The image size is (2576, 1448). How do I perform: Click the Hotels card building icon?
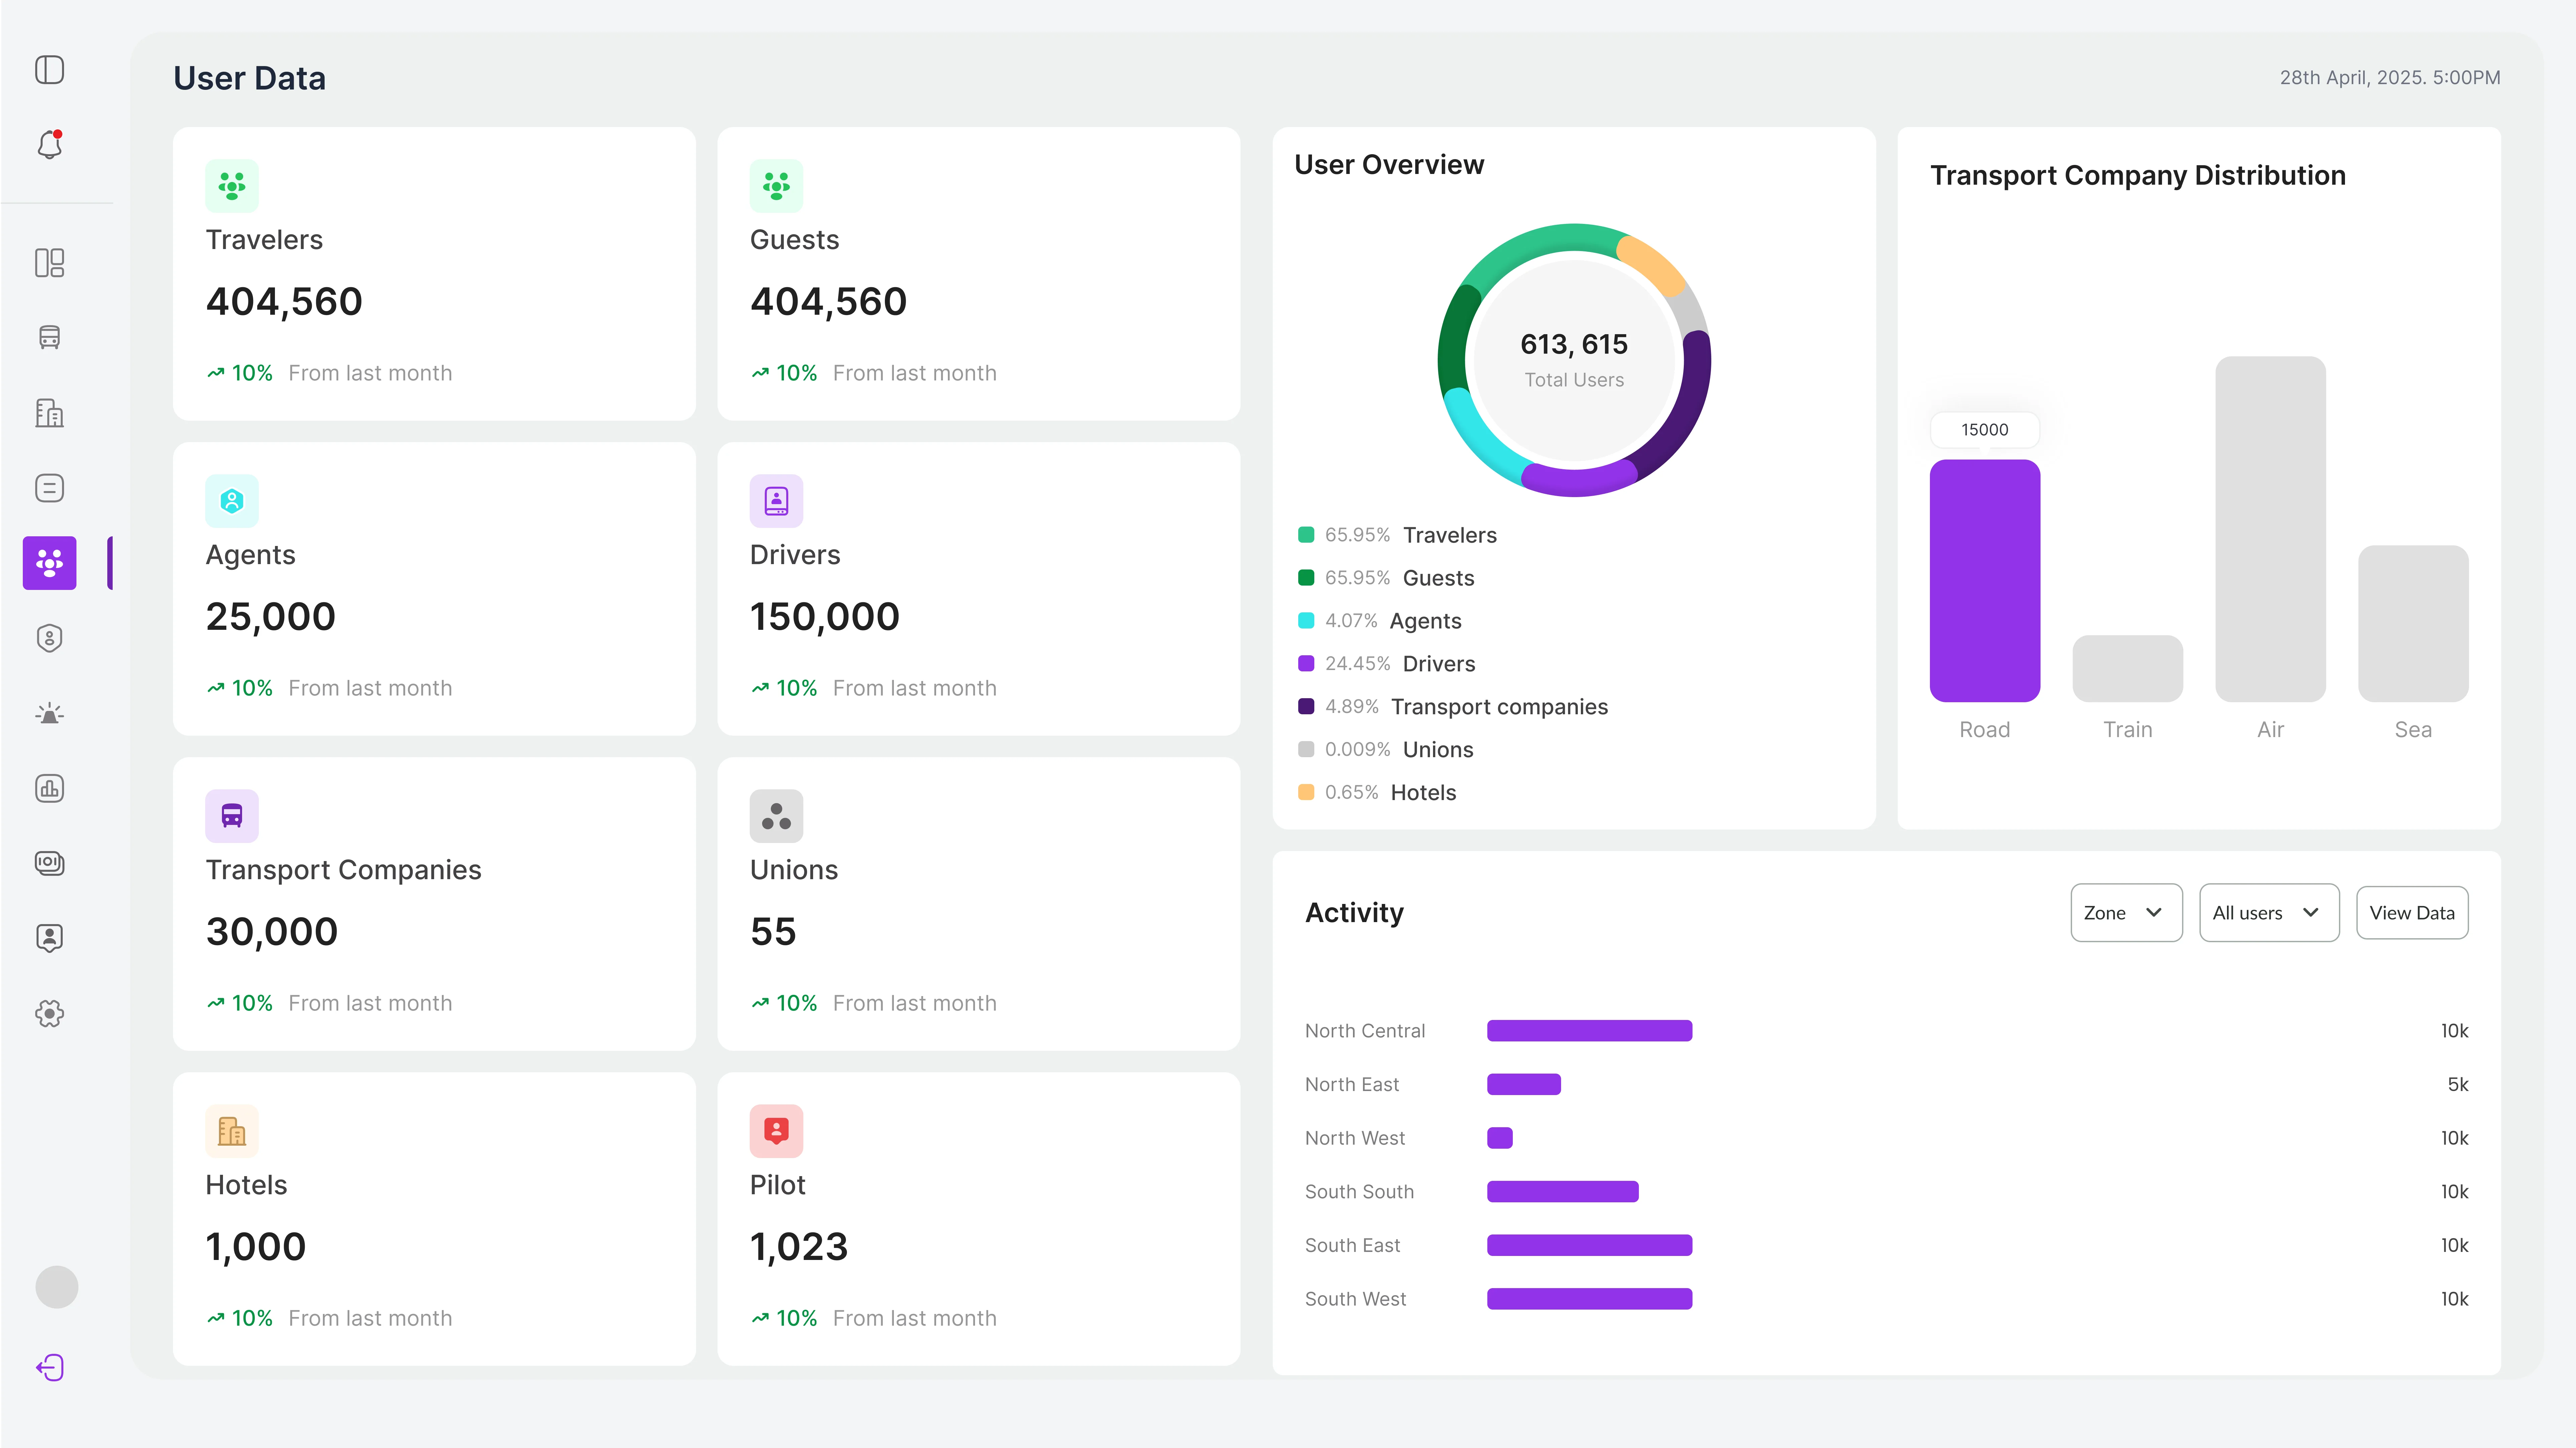click(x=232, y=1131)
